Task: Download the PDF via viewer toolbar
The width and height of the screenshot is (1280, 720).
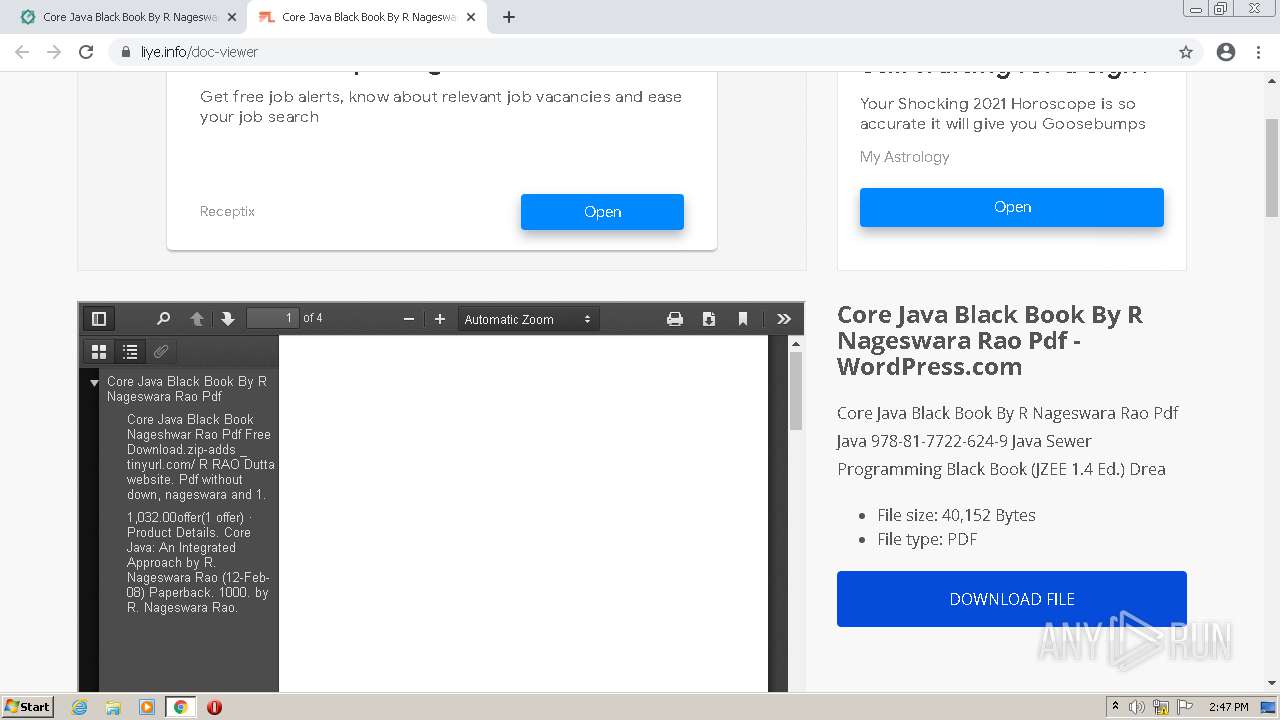Action: [709, 319]
